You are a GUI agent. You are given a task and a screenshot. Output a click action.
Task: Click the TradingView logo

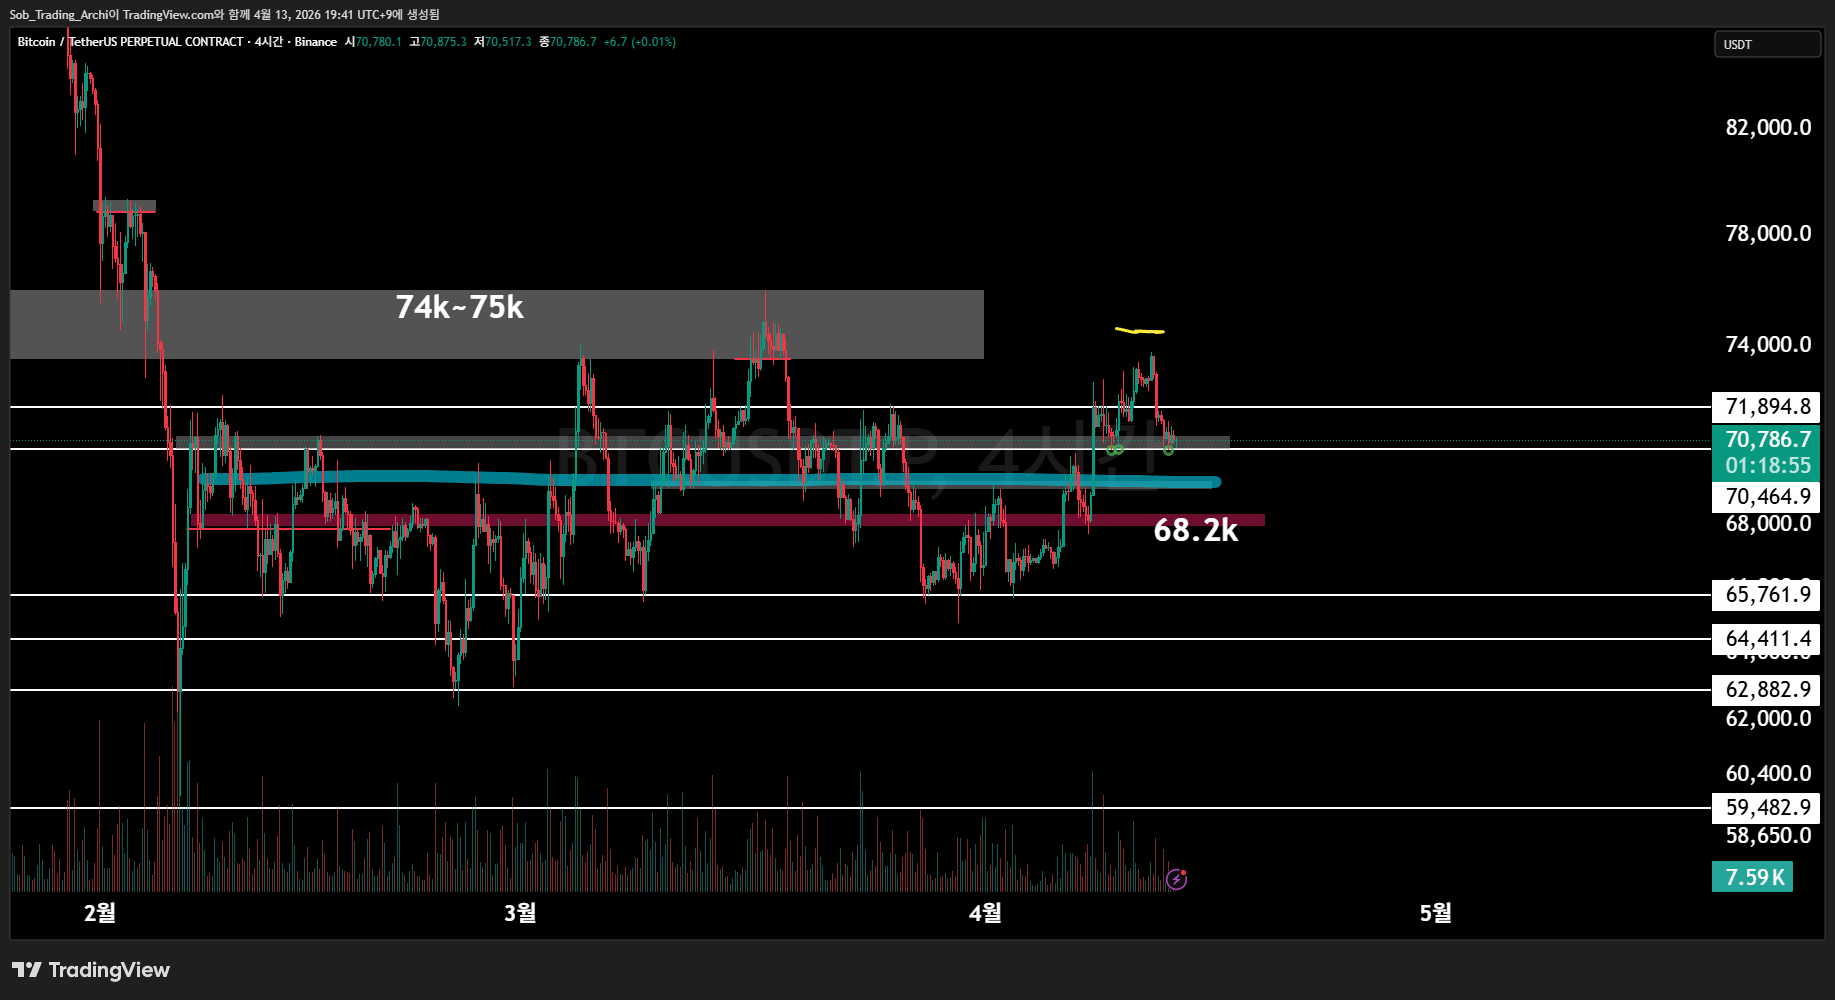pos(91,970)
